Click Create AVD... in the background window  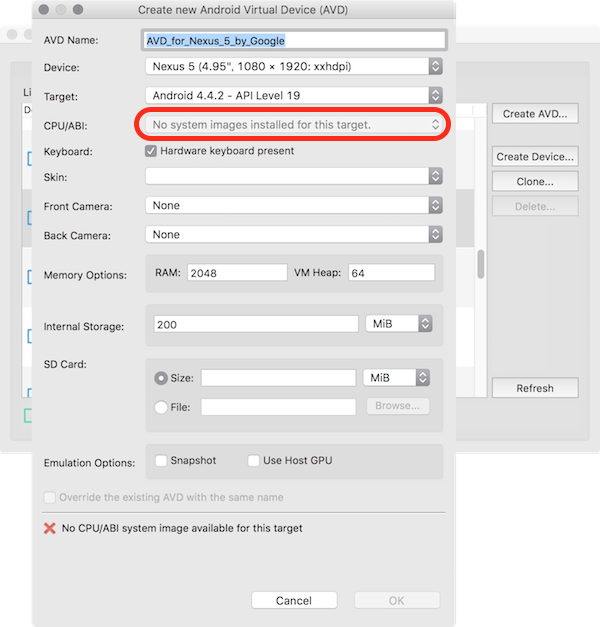[x=535, y=114]
